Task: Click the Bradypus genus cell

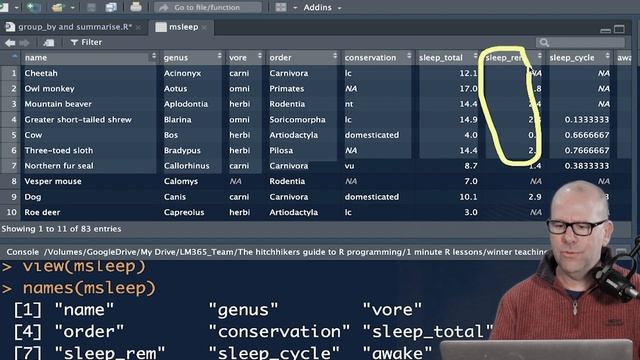Action: click(x=182, y=151)
